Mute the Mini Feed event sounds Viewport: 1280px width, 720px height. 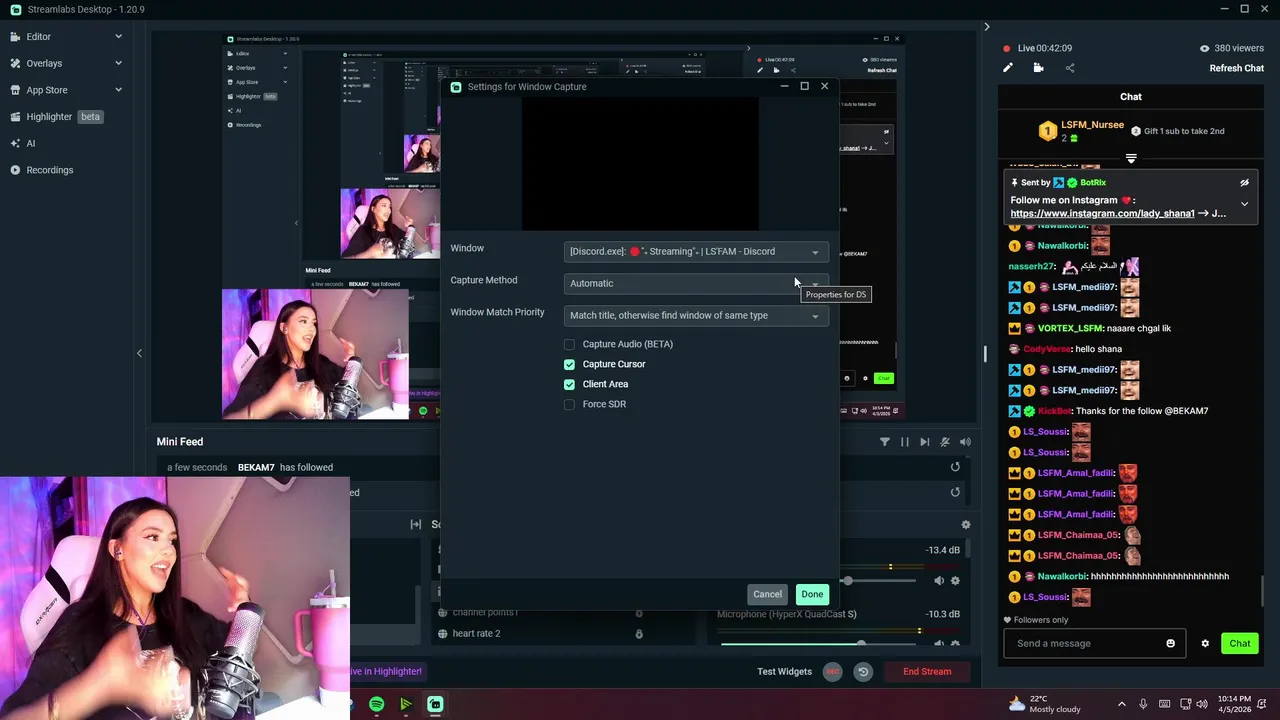945,442
